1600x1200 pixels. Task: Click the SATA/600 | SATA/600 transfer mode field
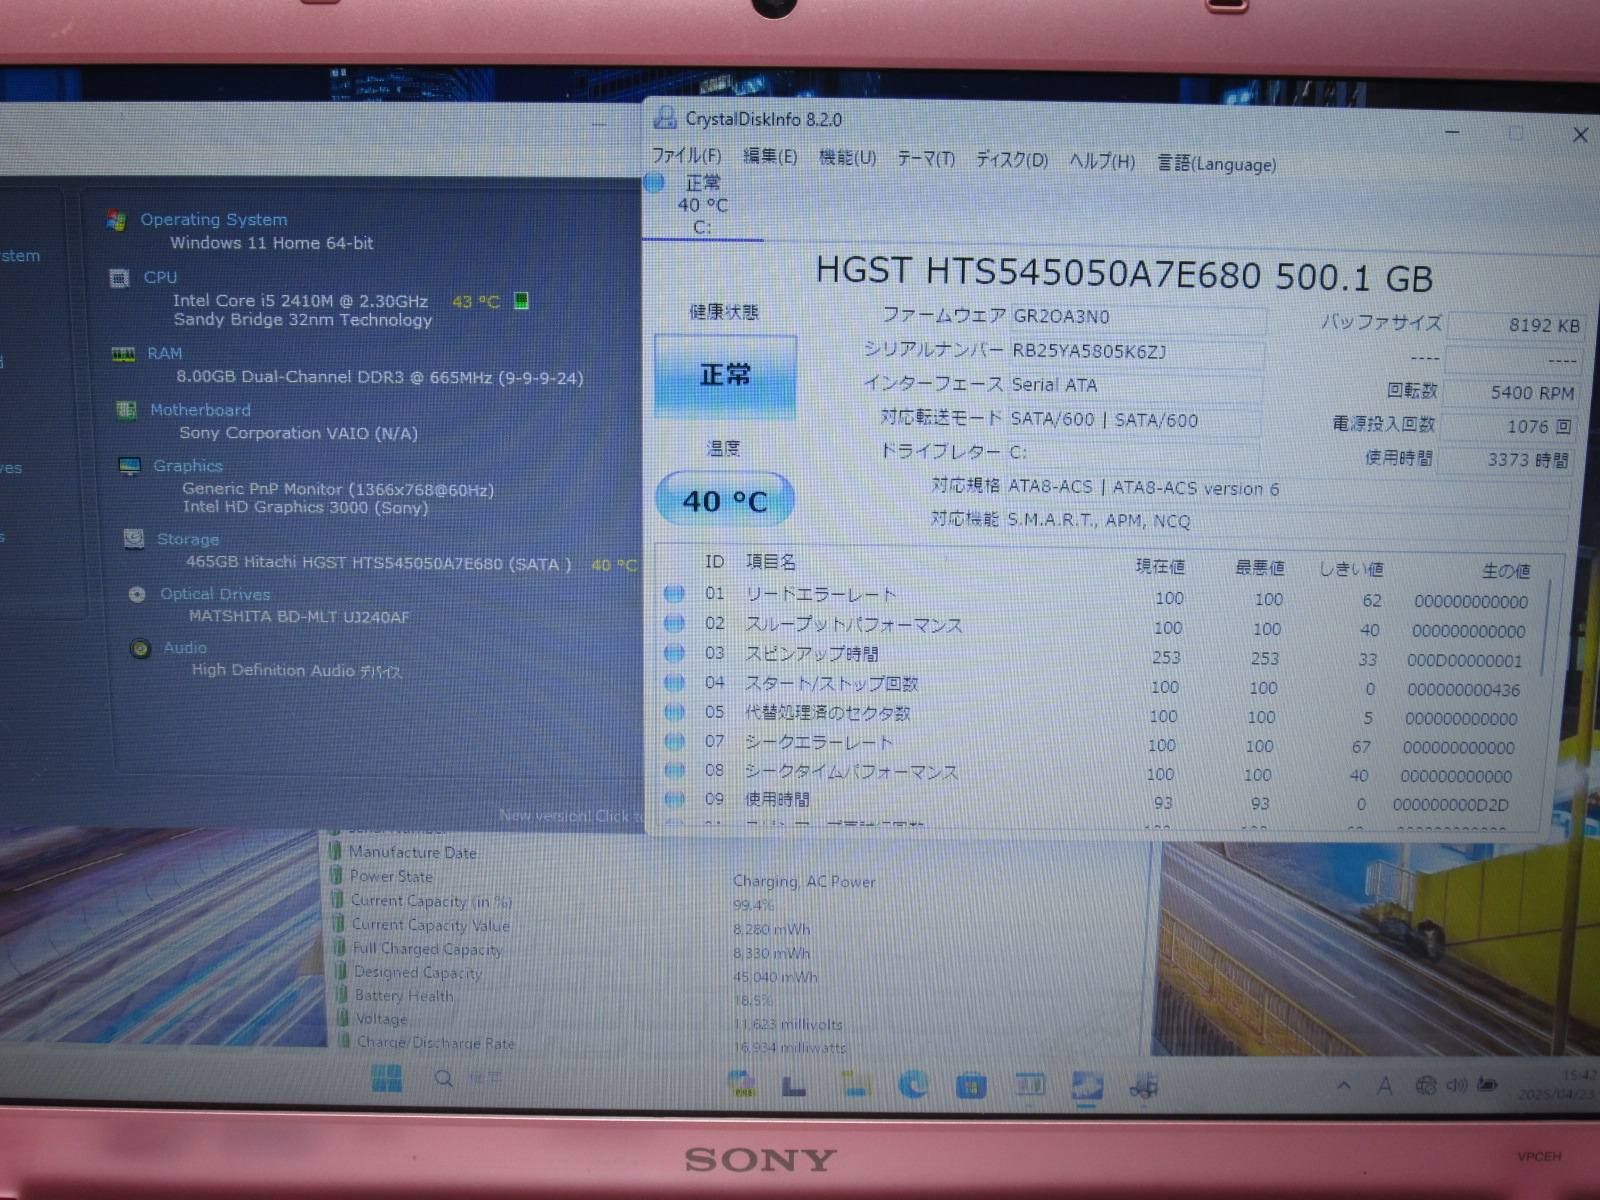pos(1134,420)
